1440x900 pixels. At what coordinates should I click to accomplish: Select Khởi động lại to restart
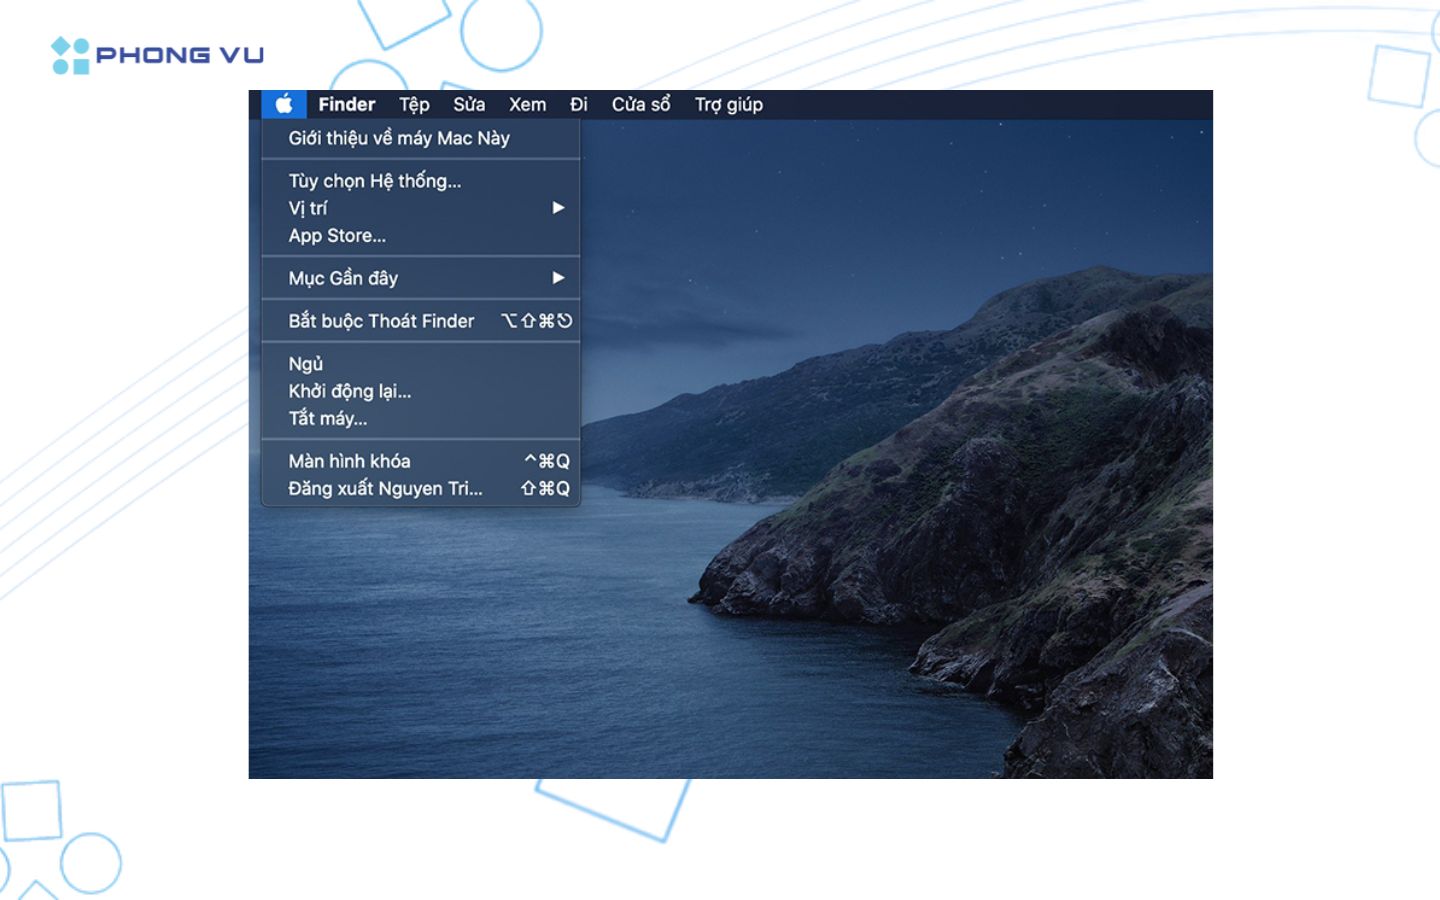tap(350, 391)
